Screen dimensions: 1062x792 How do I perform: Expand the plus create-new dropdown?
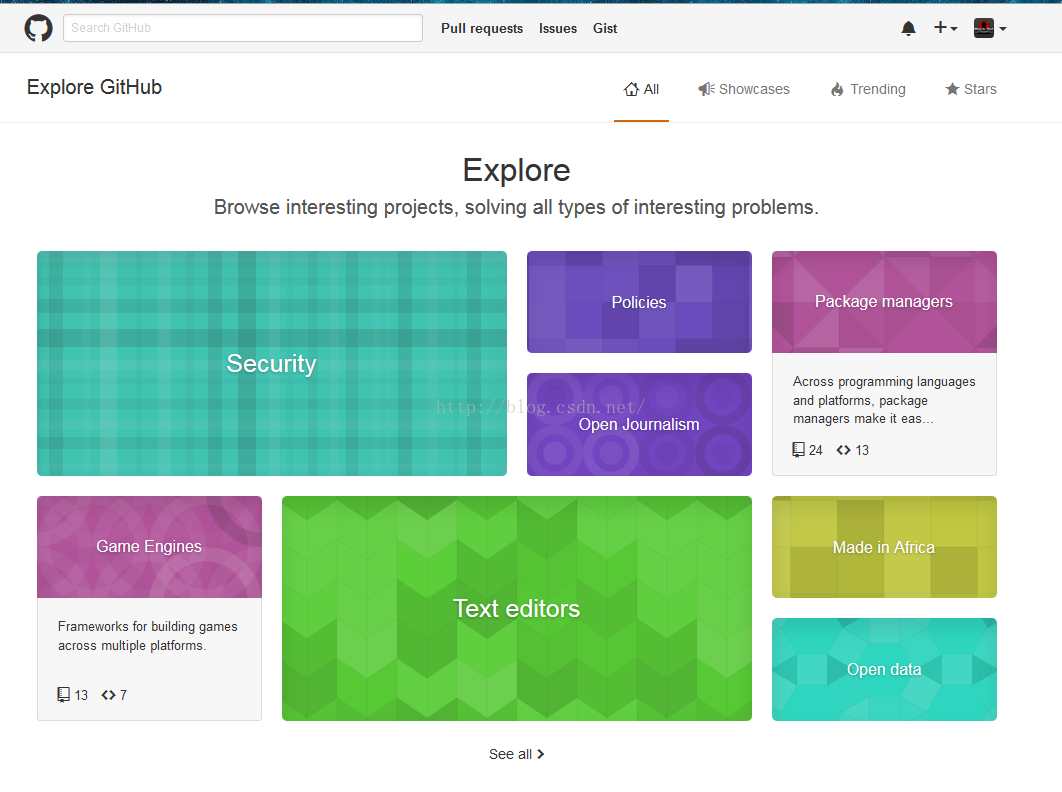click(945, 28)
